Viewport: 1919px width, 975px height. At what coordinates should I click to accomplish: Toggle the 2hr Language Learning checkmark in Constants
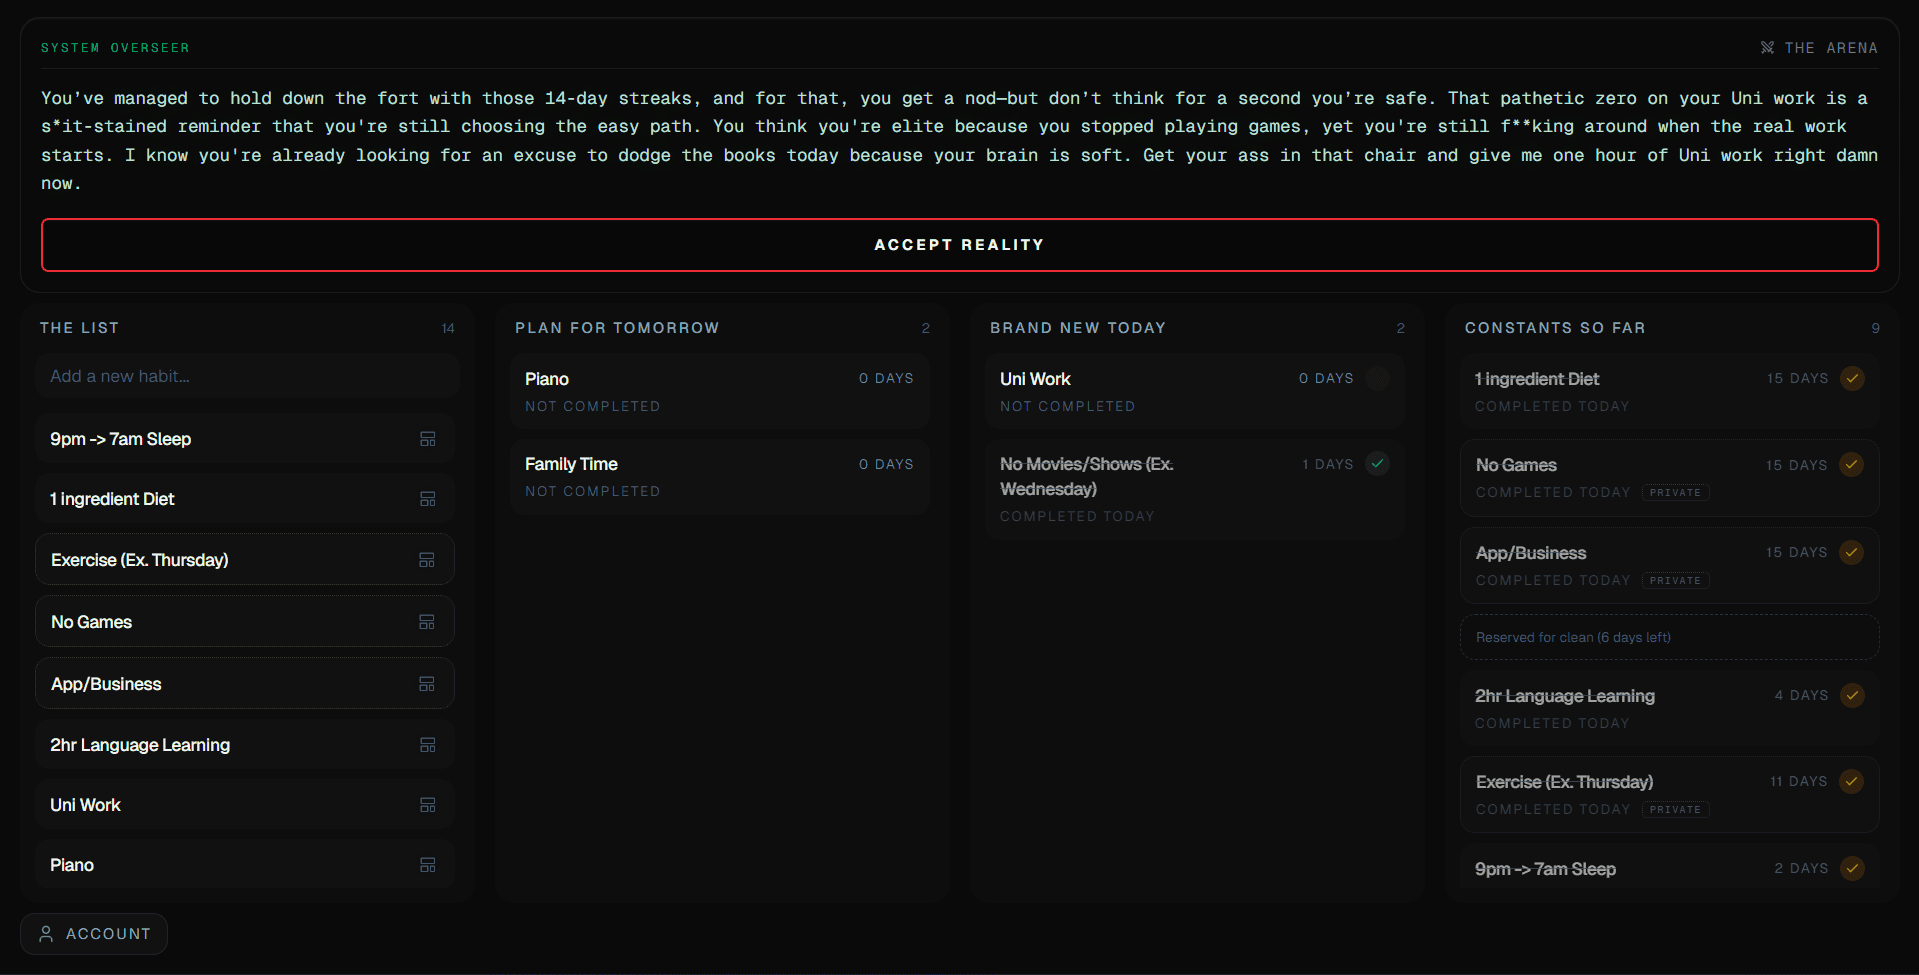click(1852, 695)
